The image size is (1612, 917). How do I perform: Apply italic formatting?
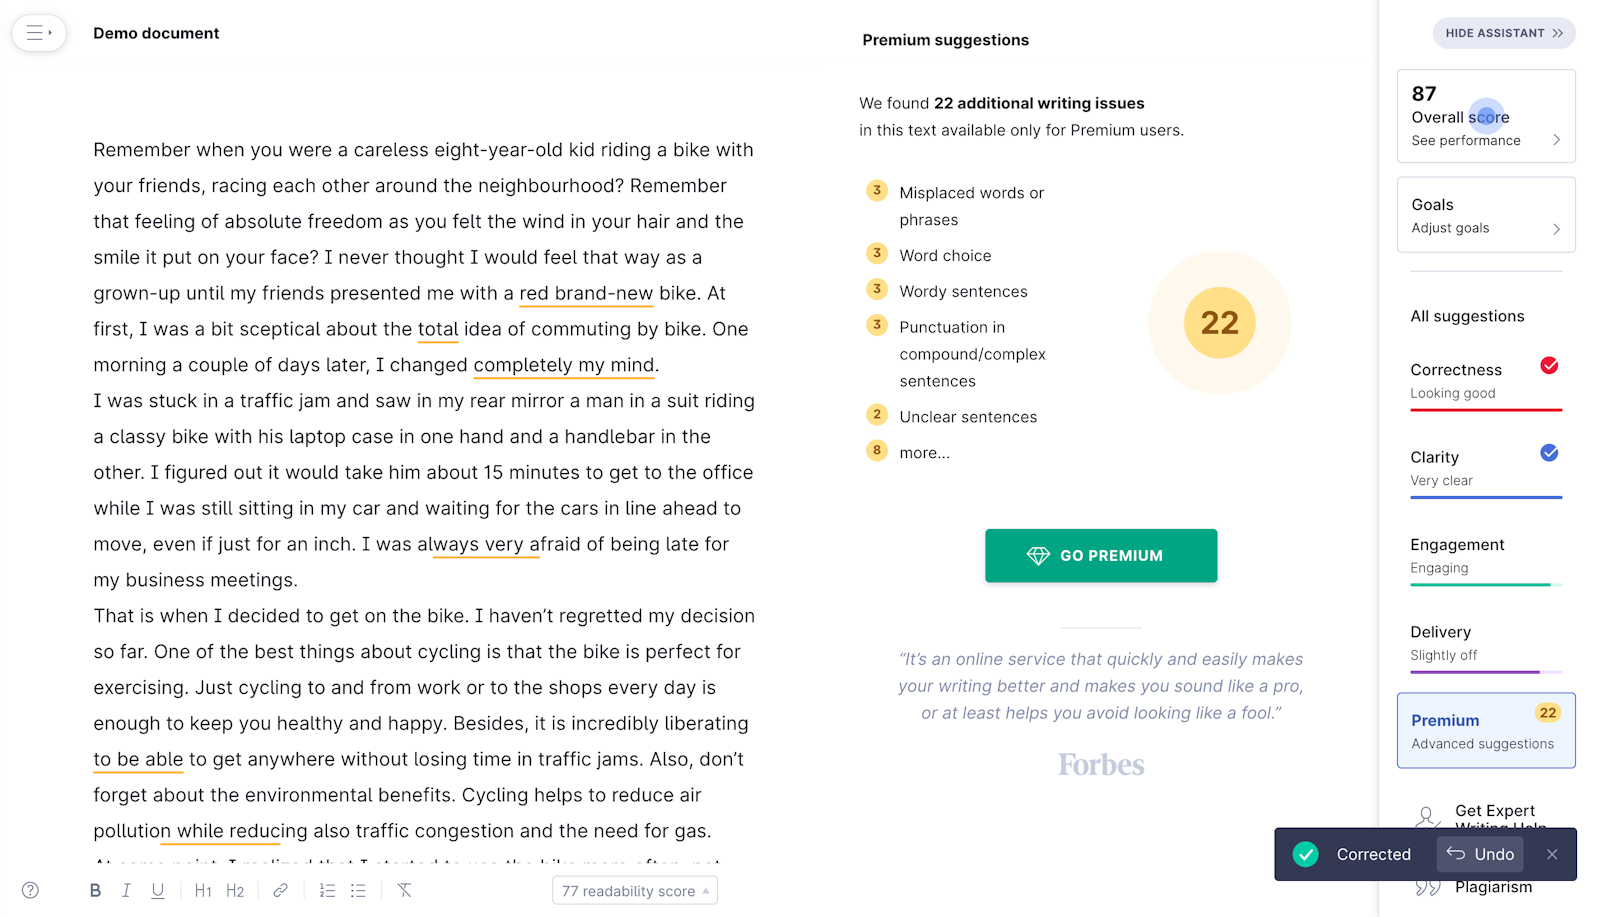(x=126, y=890)
